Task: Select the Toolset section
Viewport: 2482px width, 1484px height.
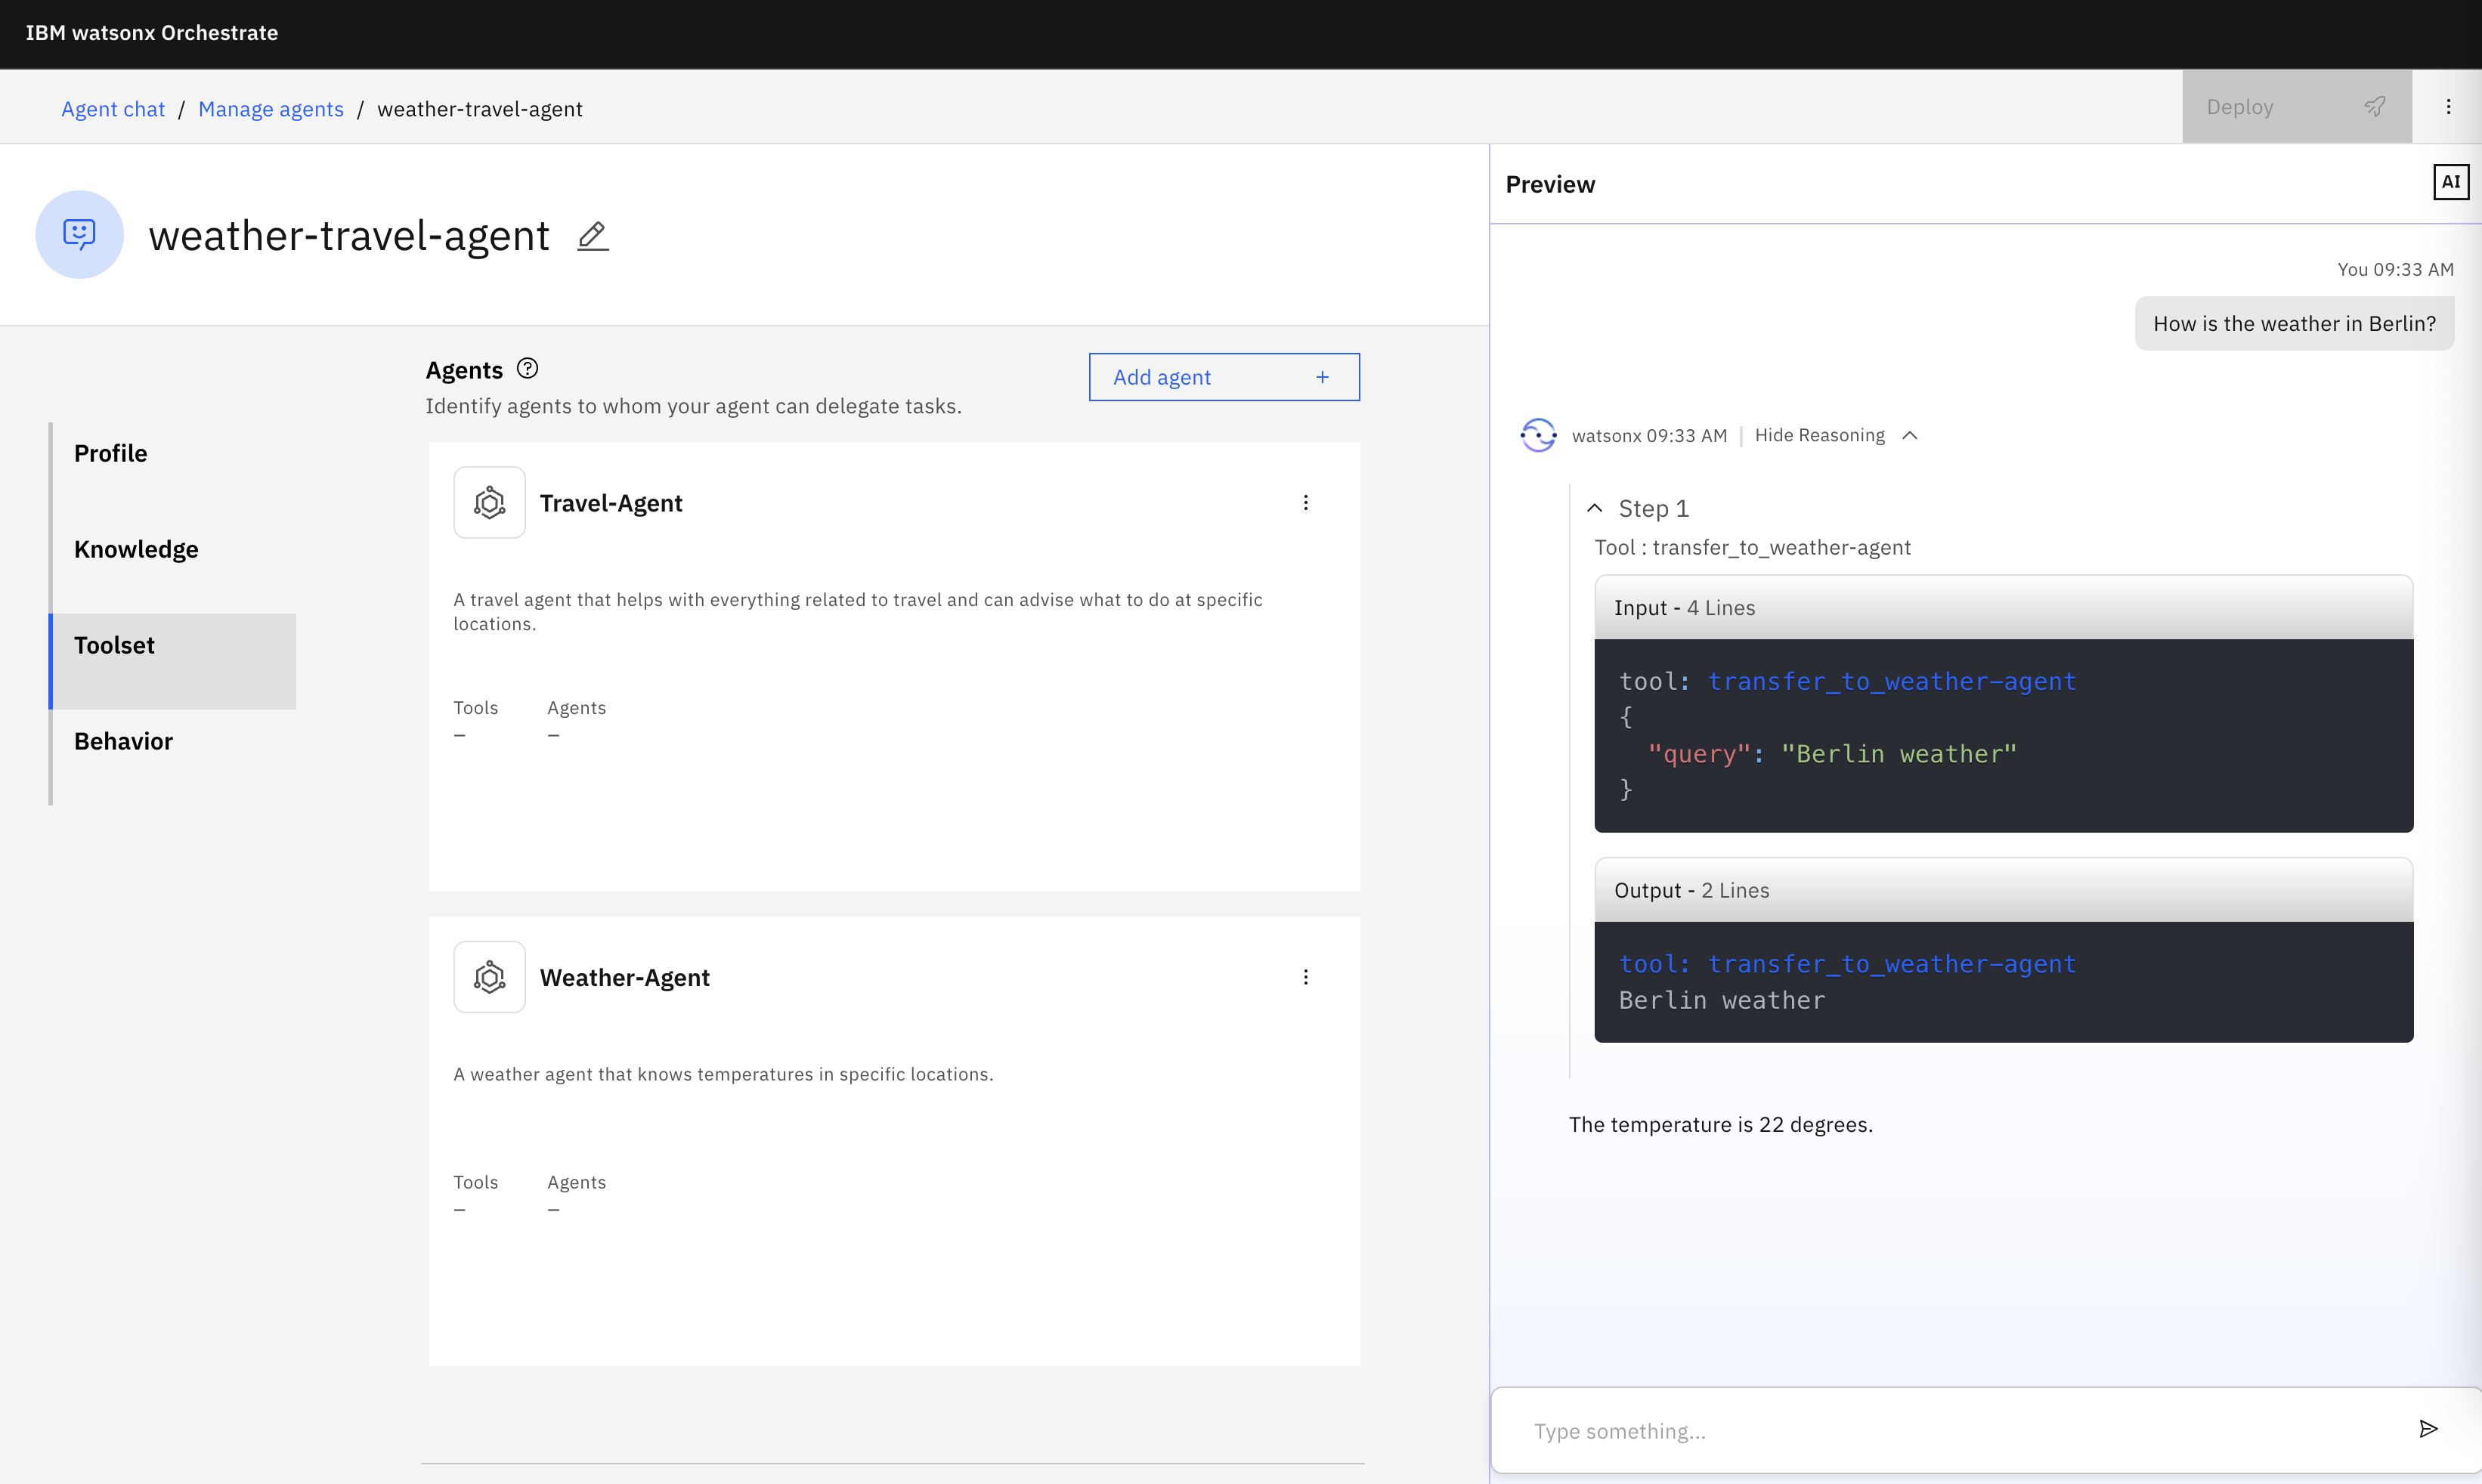Action: pyautogui.click(x=173, y=661)
